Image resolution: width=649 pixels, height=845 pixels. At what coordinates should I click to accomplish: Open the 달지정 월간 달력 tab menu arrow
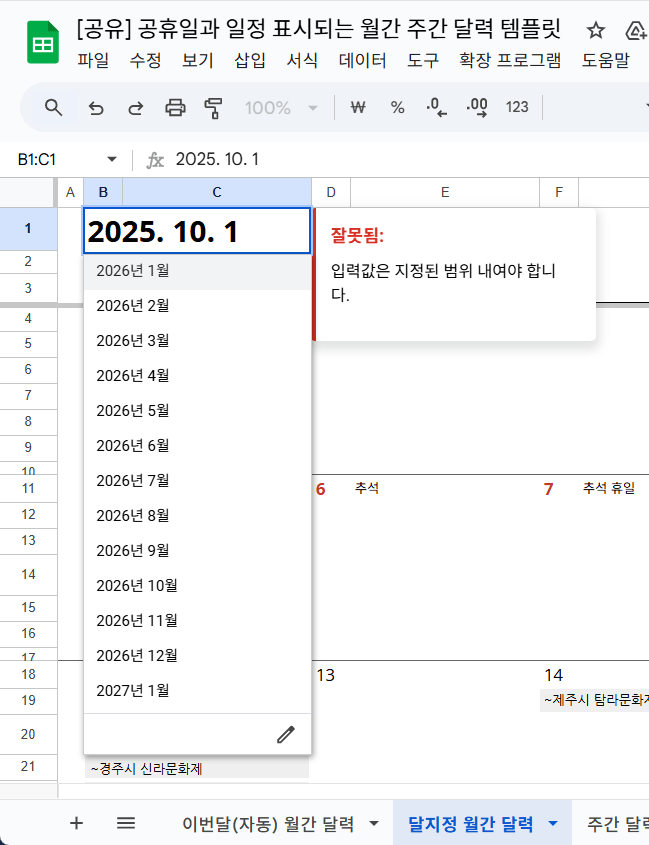[552, 824]
